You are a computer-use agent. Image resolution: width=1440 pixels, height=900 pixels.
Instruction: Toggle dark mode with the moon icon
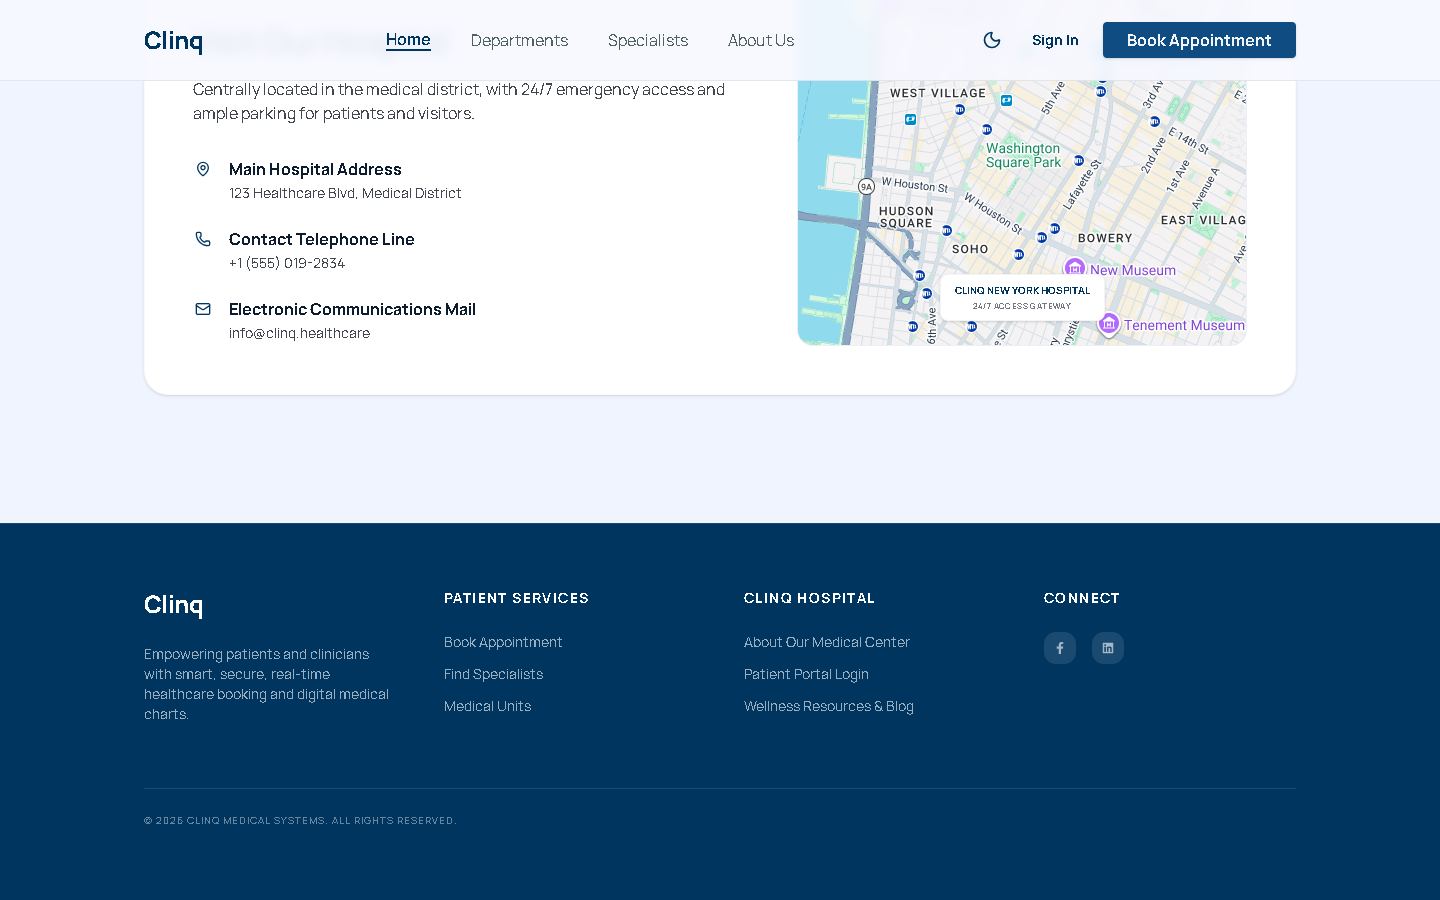(992, 40)
